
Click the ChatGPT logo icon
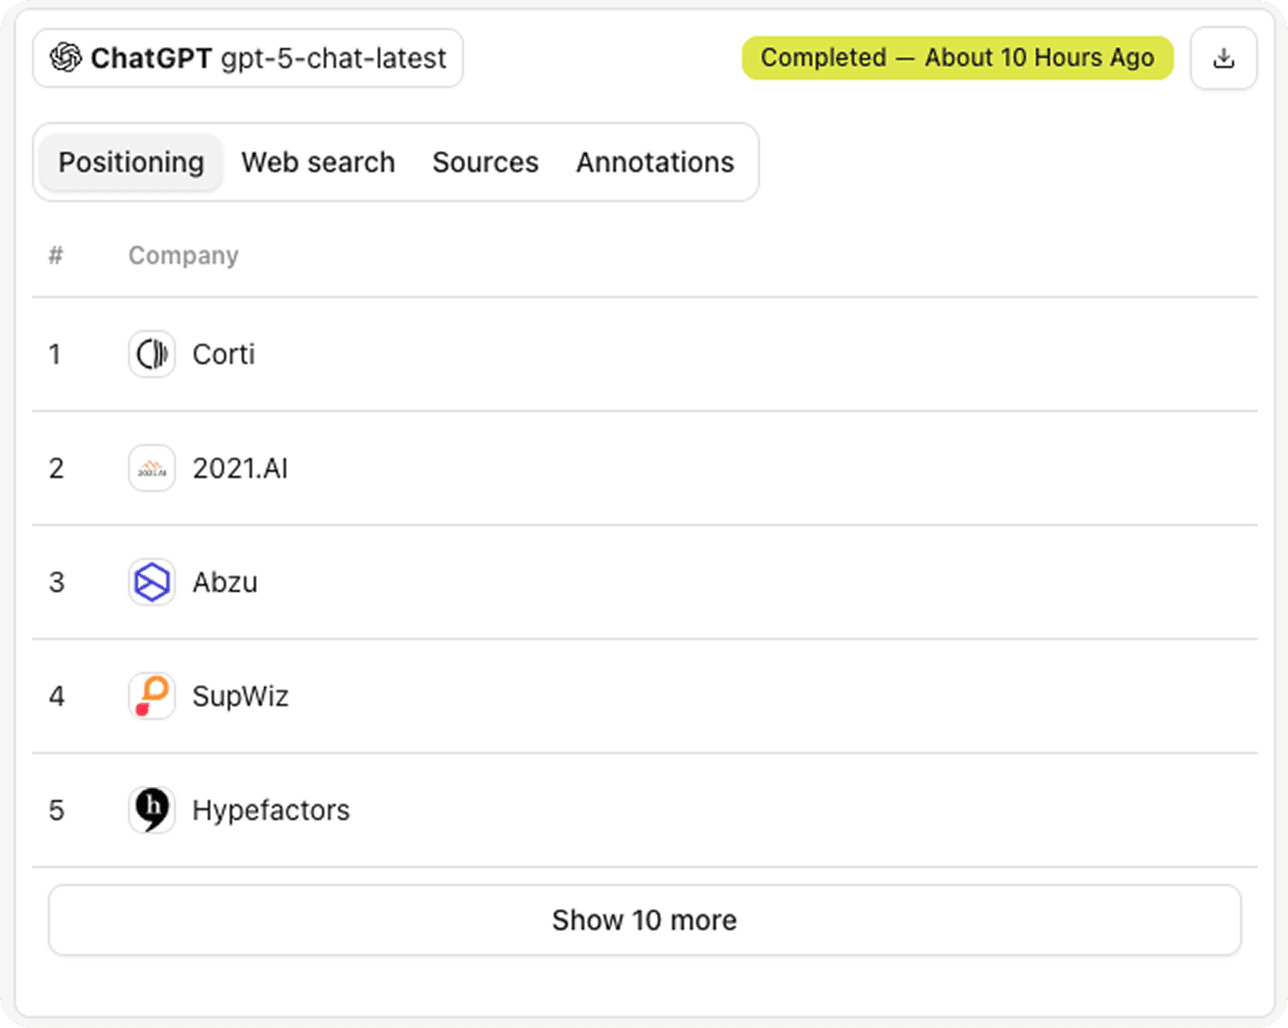66,58
